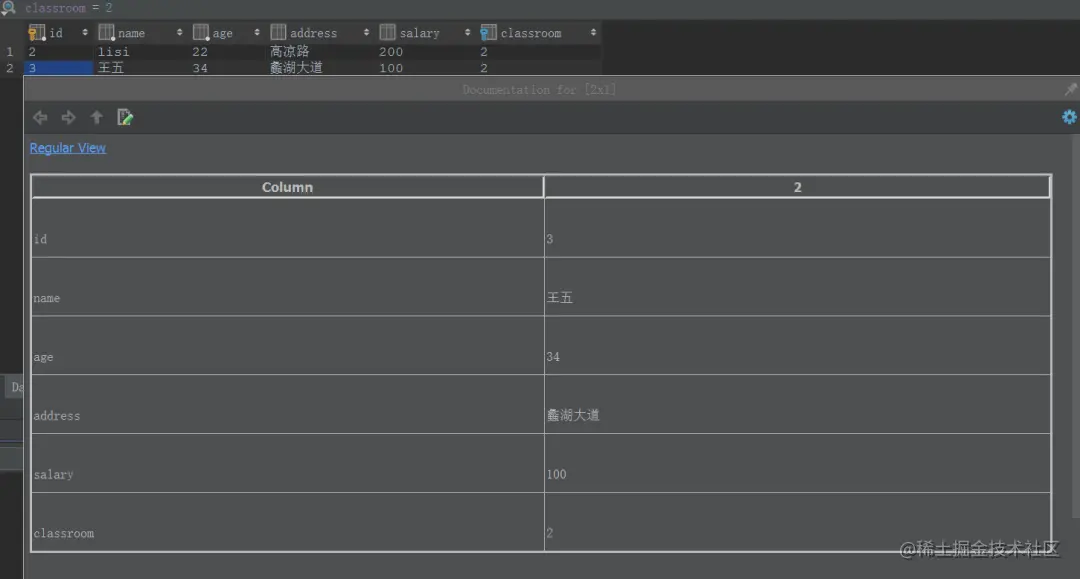Select row number 2 in the grid gutter
1080x579 pixels.
(10, 68)
